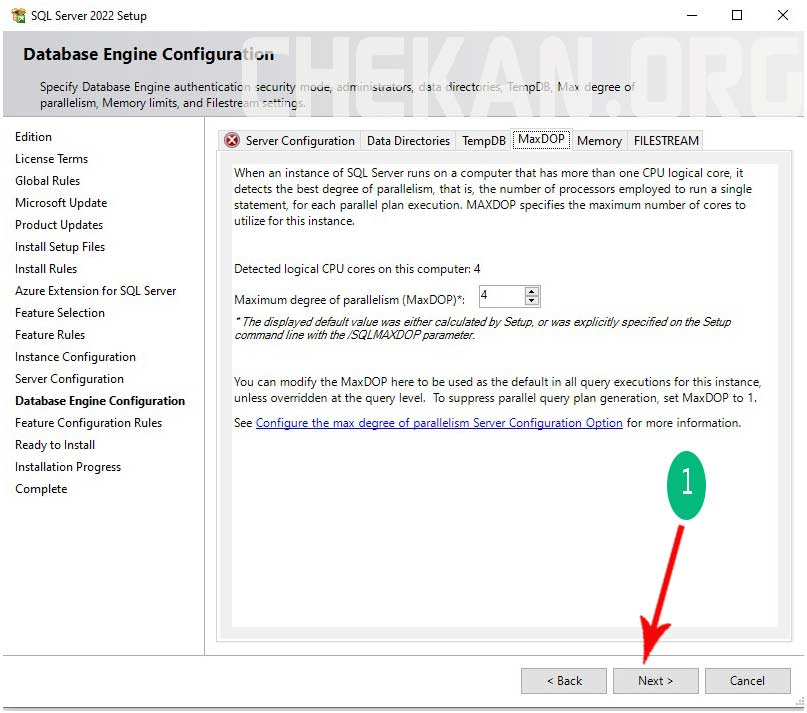Click 'Detected logical CPU cores on this computer: 4' text

pos(357,269)
